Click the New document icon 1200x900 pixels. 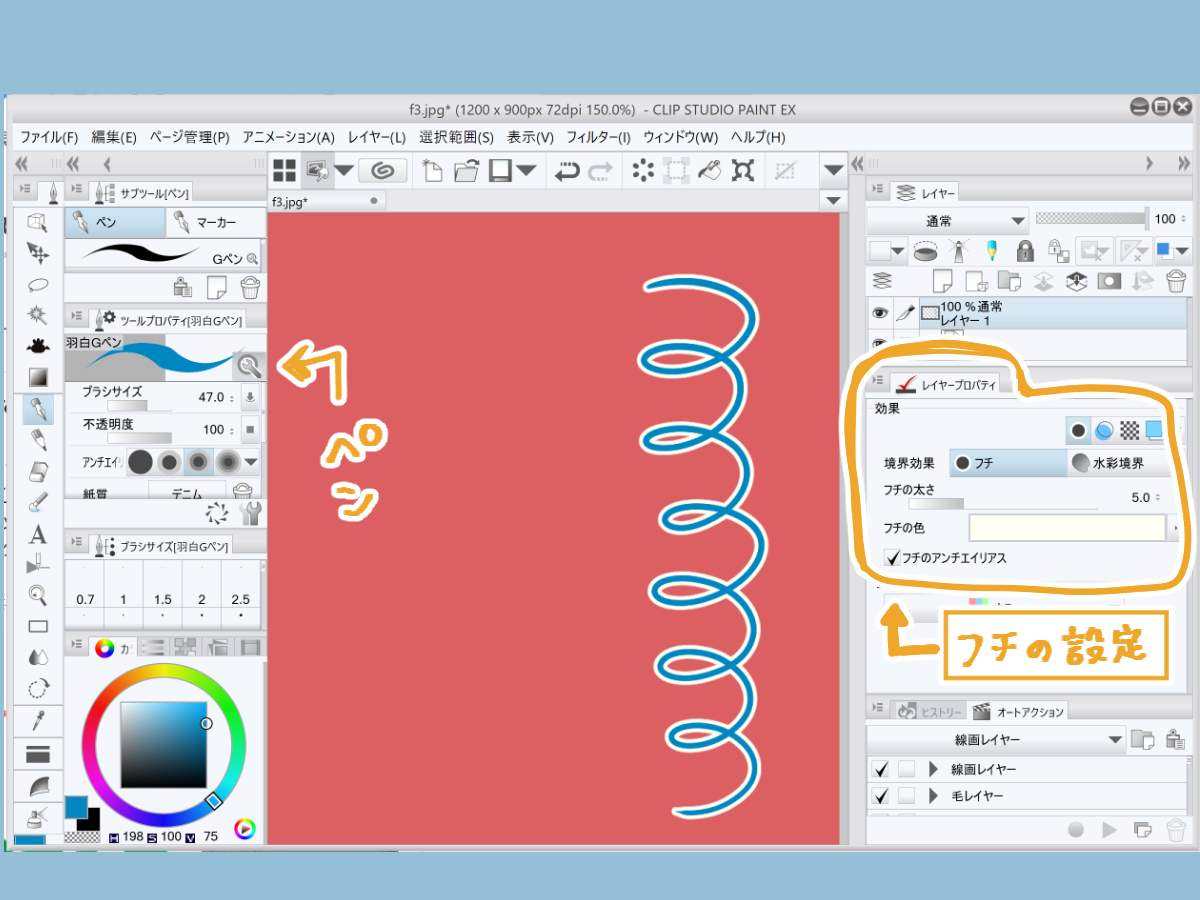pyautogui.click(x=433, y=171)
